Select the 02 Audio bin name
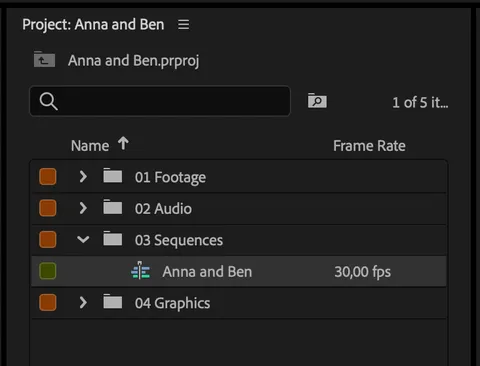 click(163, 209)
